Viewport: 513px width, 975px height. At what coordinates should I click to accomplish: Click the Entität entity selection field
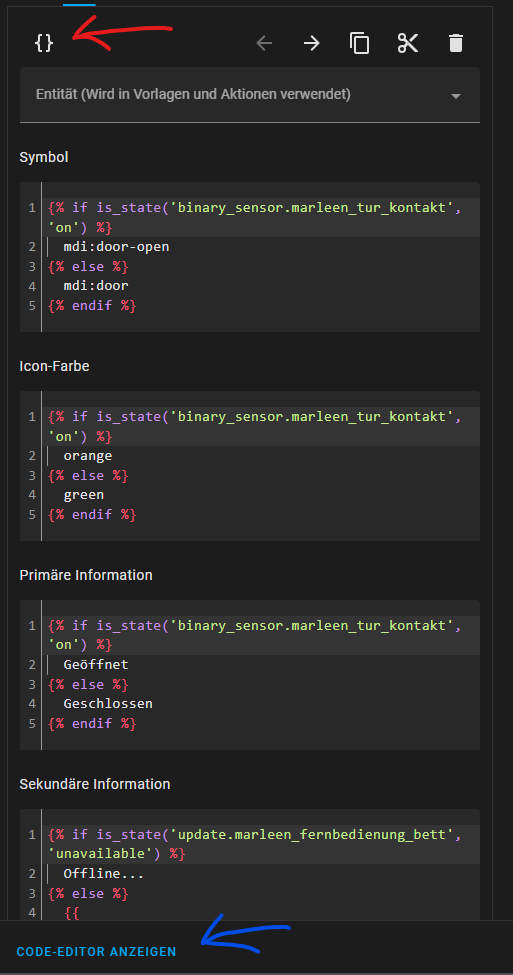(x=250, y=95)
